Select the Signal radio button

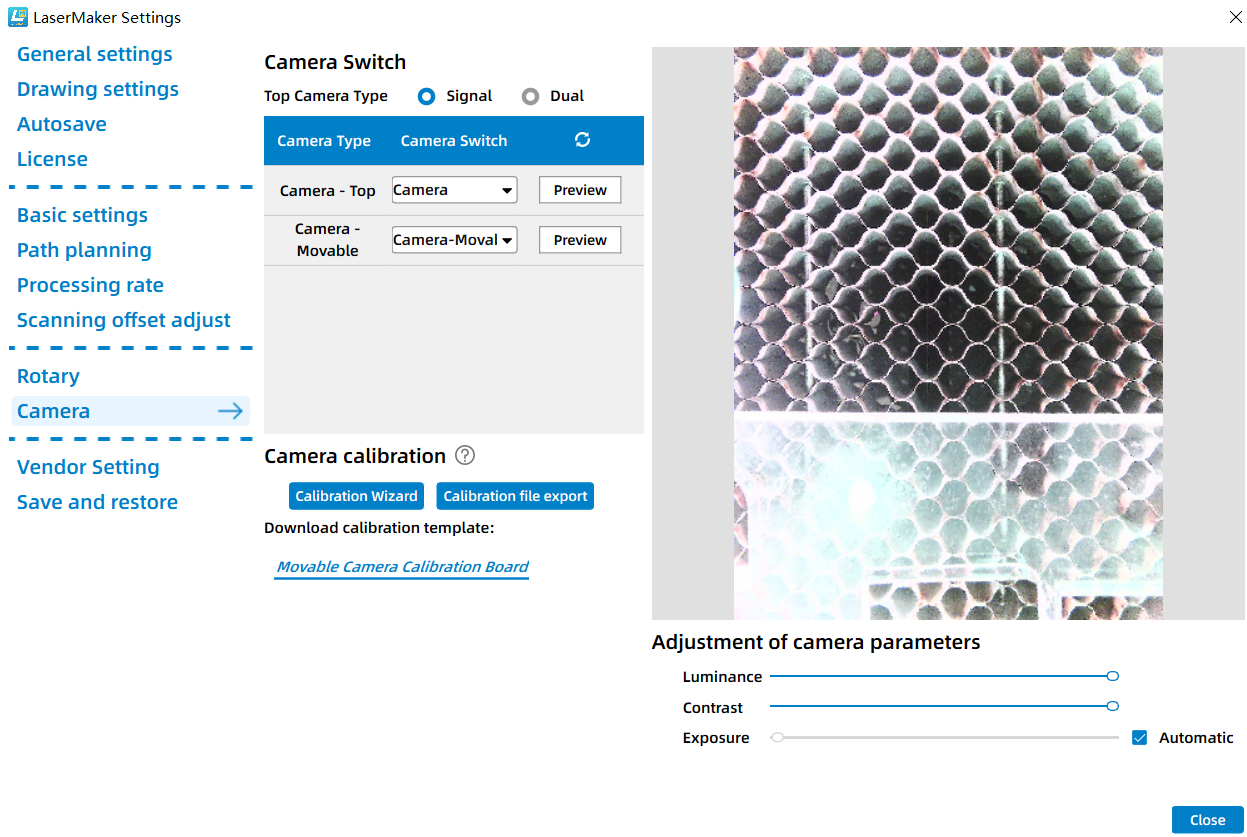pyautogui.click(x=427, y=96)
